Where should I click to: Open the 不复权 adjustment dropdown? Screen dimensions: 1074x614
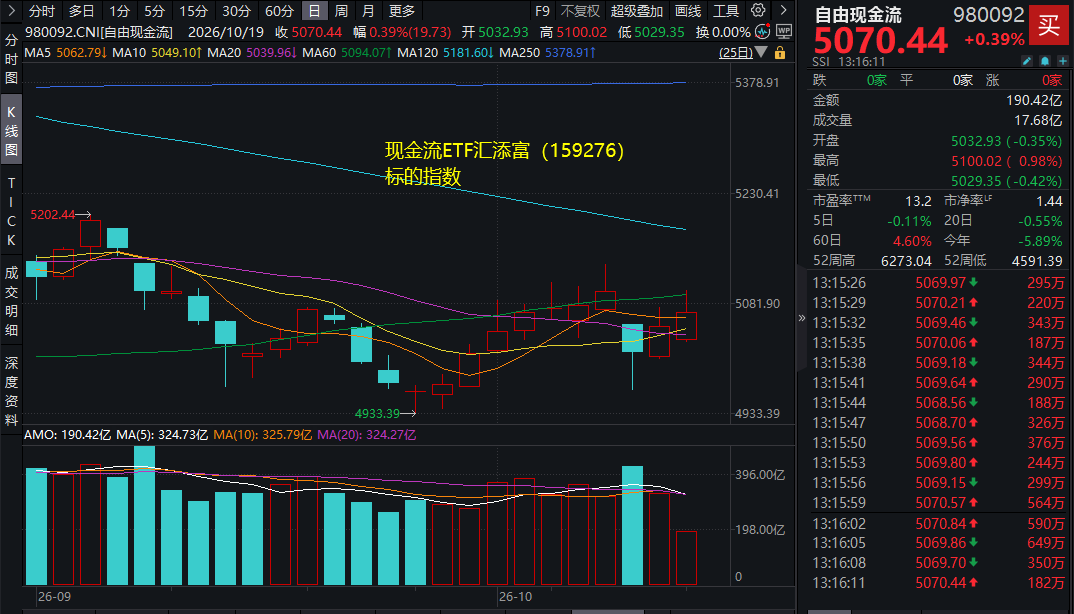580,11
